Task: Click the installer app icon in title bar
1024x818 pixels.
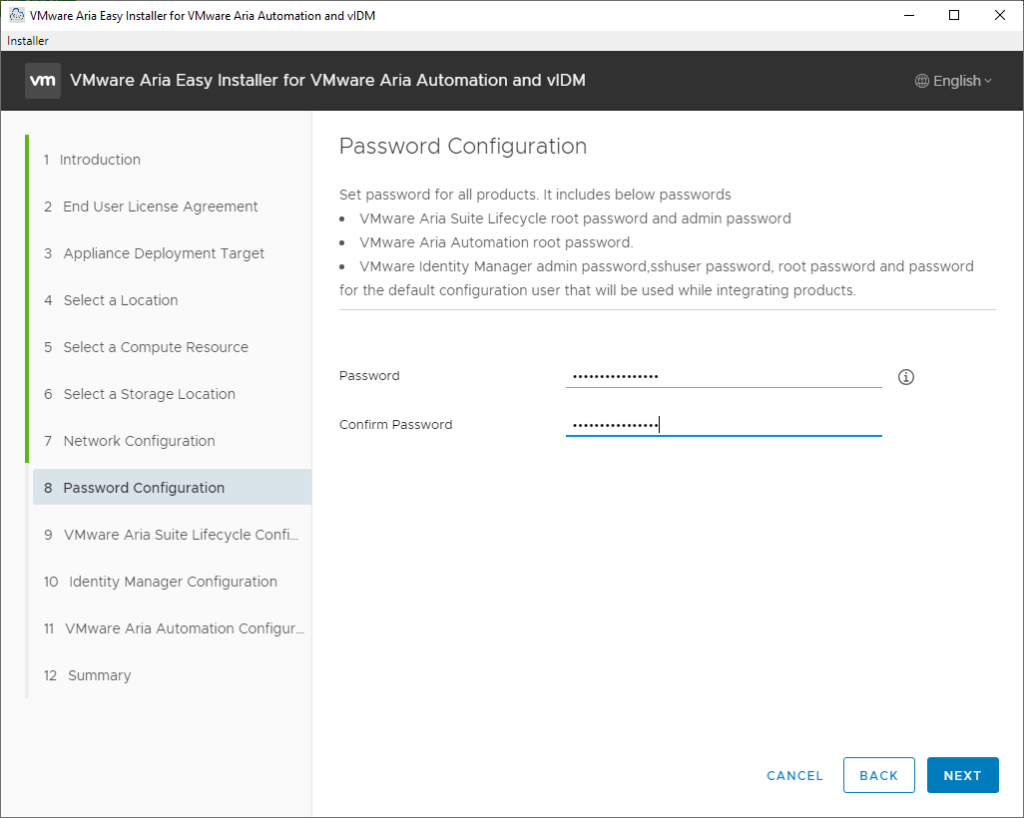Action: [x=16, y=16]
